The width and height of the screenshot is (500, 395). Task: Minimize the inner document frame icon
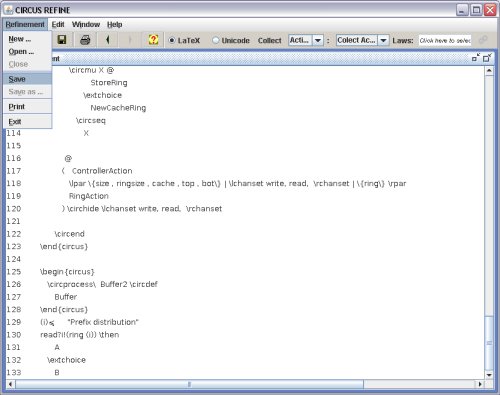[476, 58]
